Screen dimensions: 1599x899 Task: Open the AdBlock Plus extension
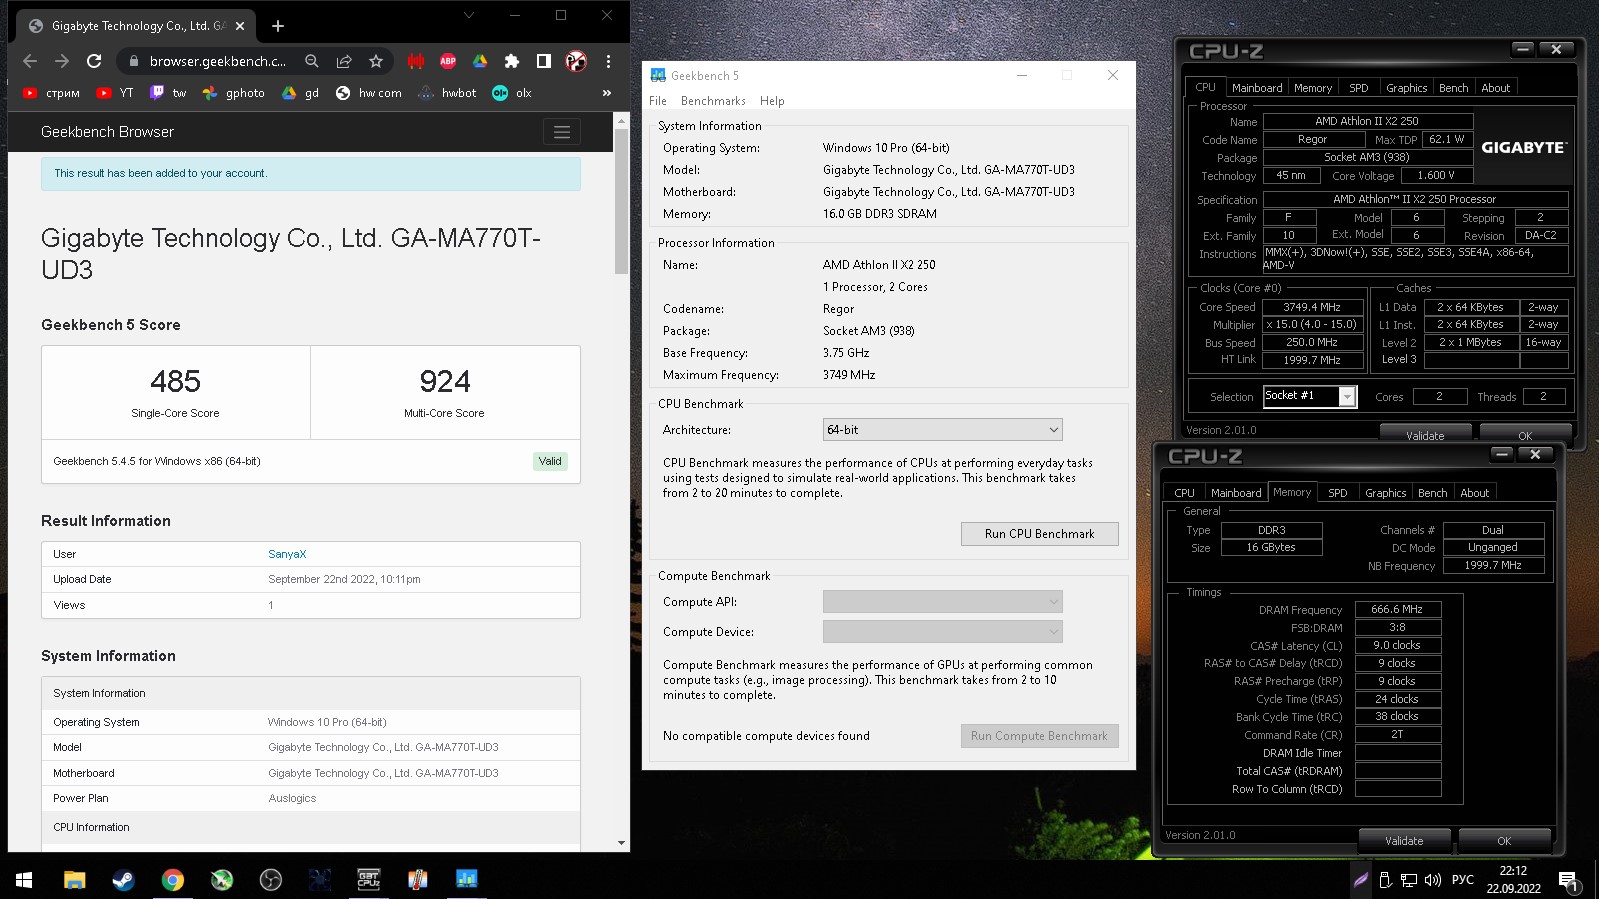[448, 61]
